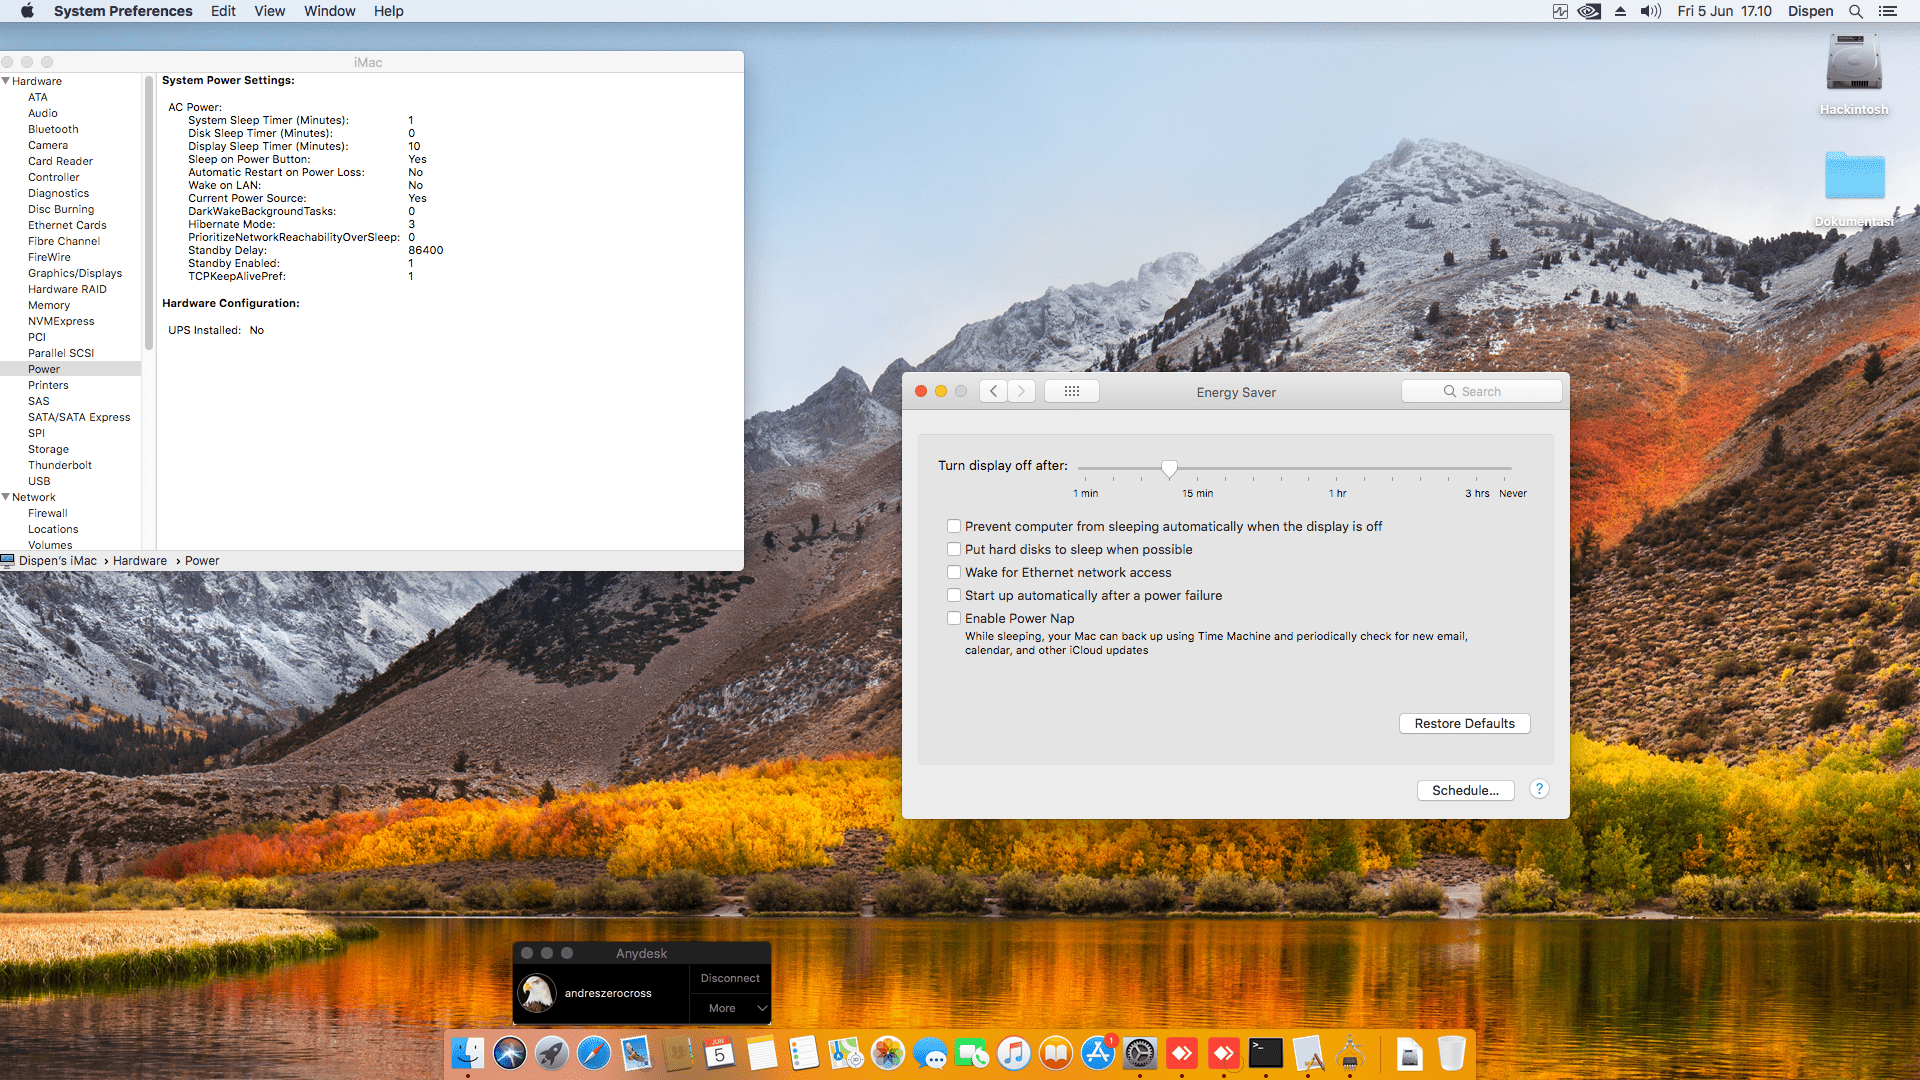Expand the Anydesk More dropdown

730,1008
